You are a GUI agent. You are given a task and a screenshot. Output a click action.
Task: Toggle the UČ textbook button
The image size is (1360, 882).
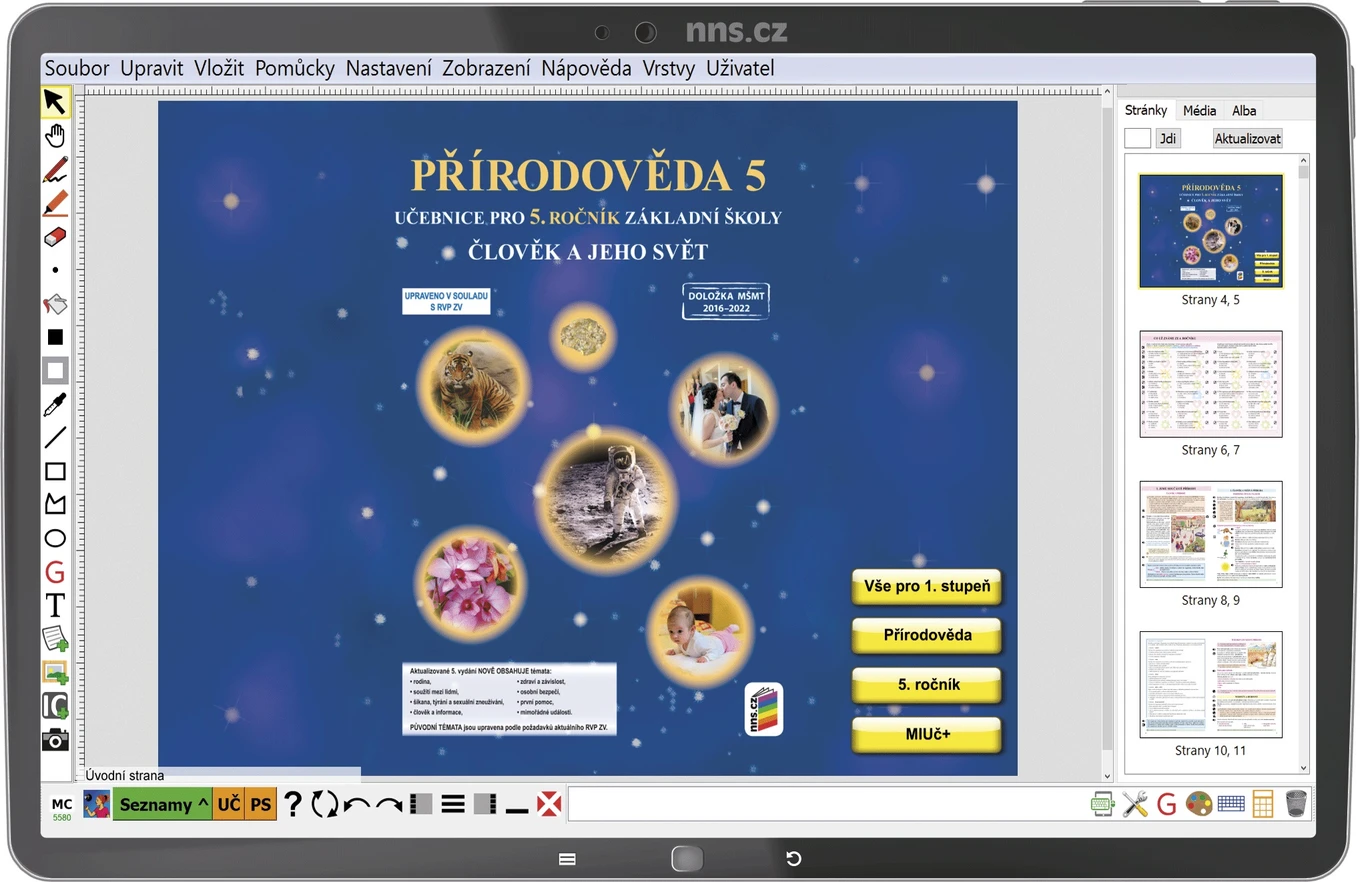coord(229,804)
